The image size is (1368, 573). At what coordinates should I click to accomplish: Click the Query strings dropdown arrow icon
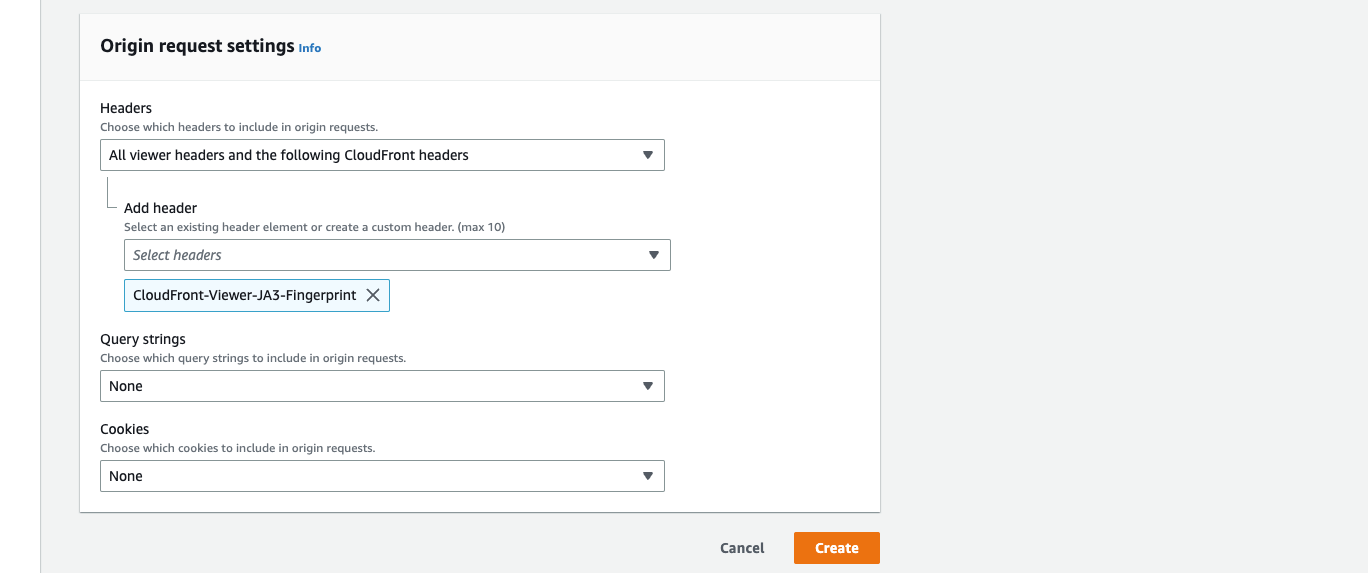click(647, 386)
